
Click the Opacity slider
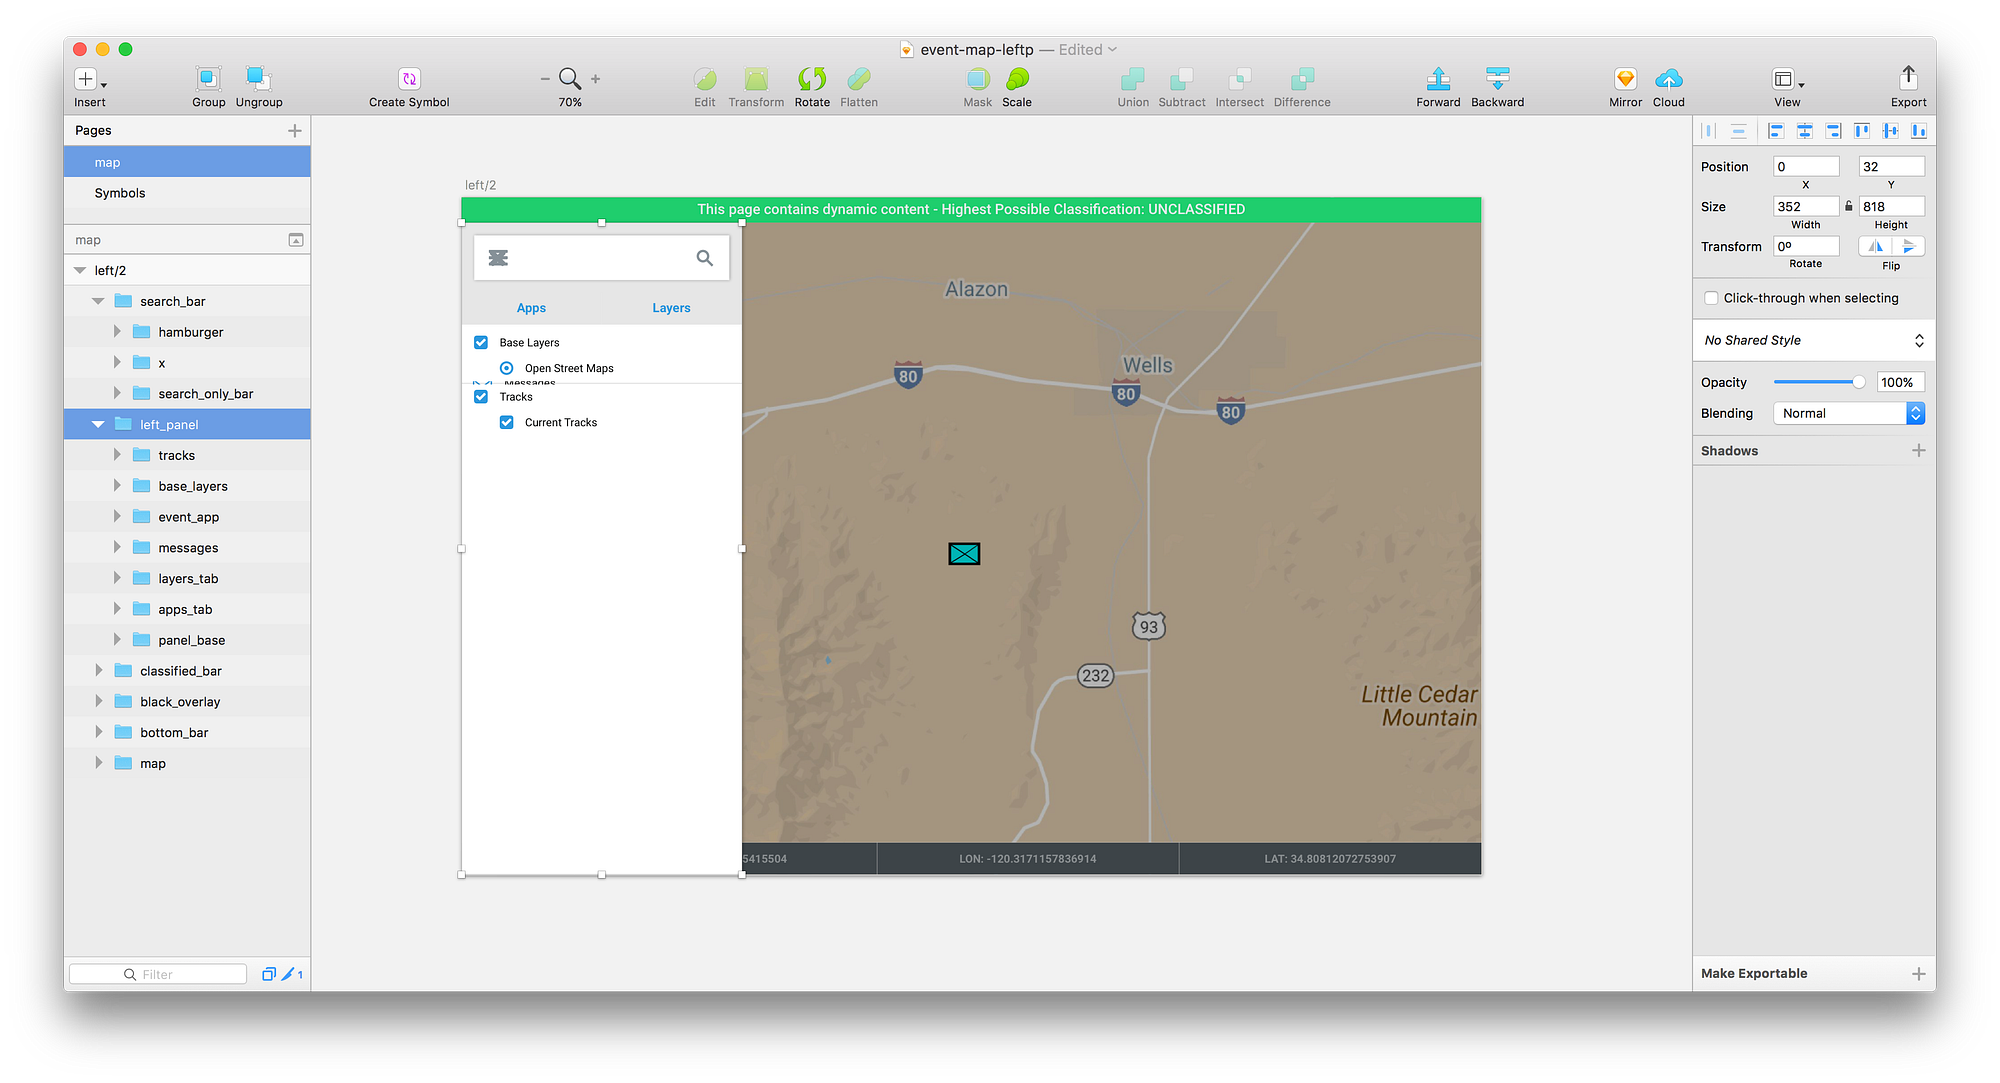click(x=1818, y=382)
